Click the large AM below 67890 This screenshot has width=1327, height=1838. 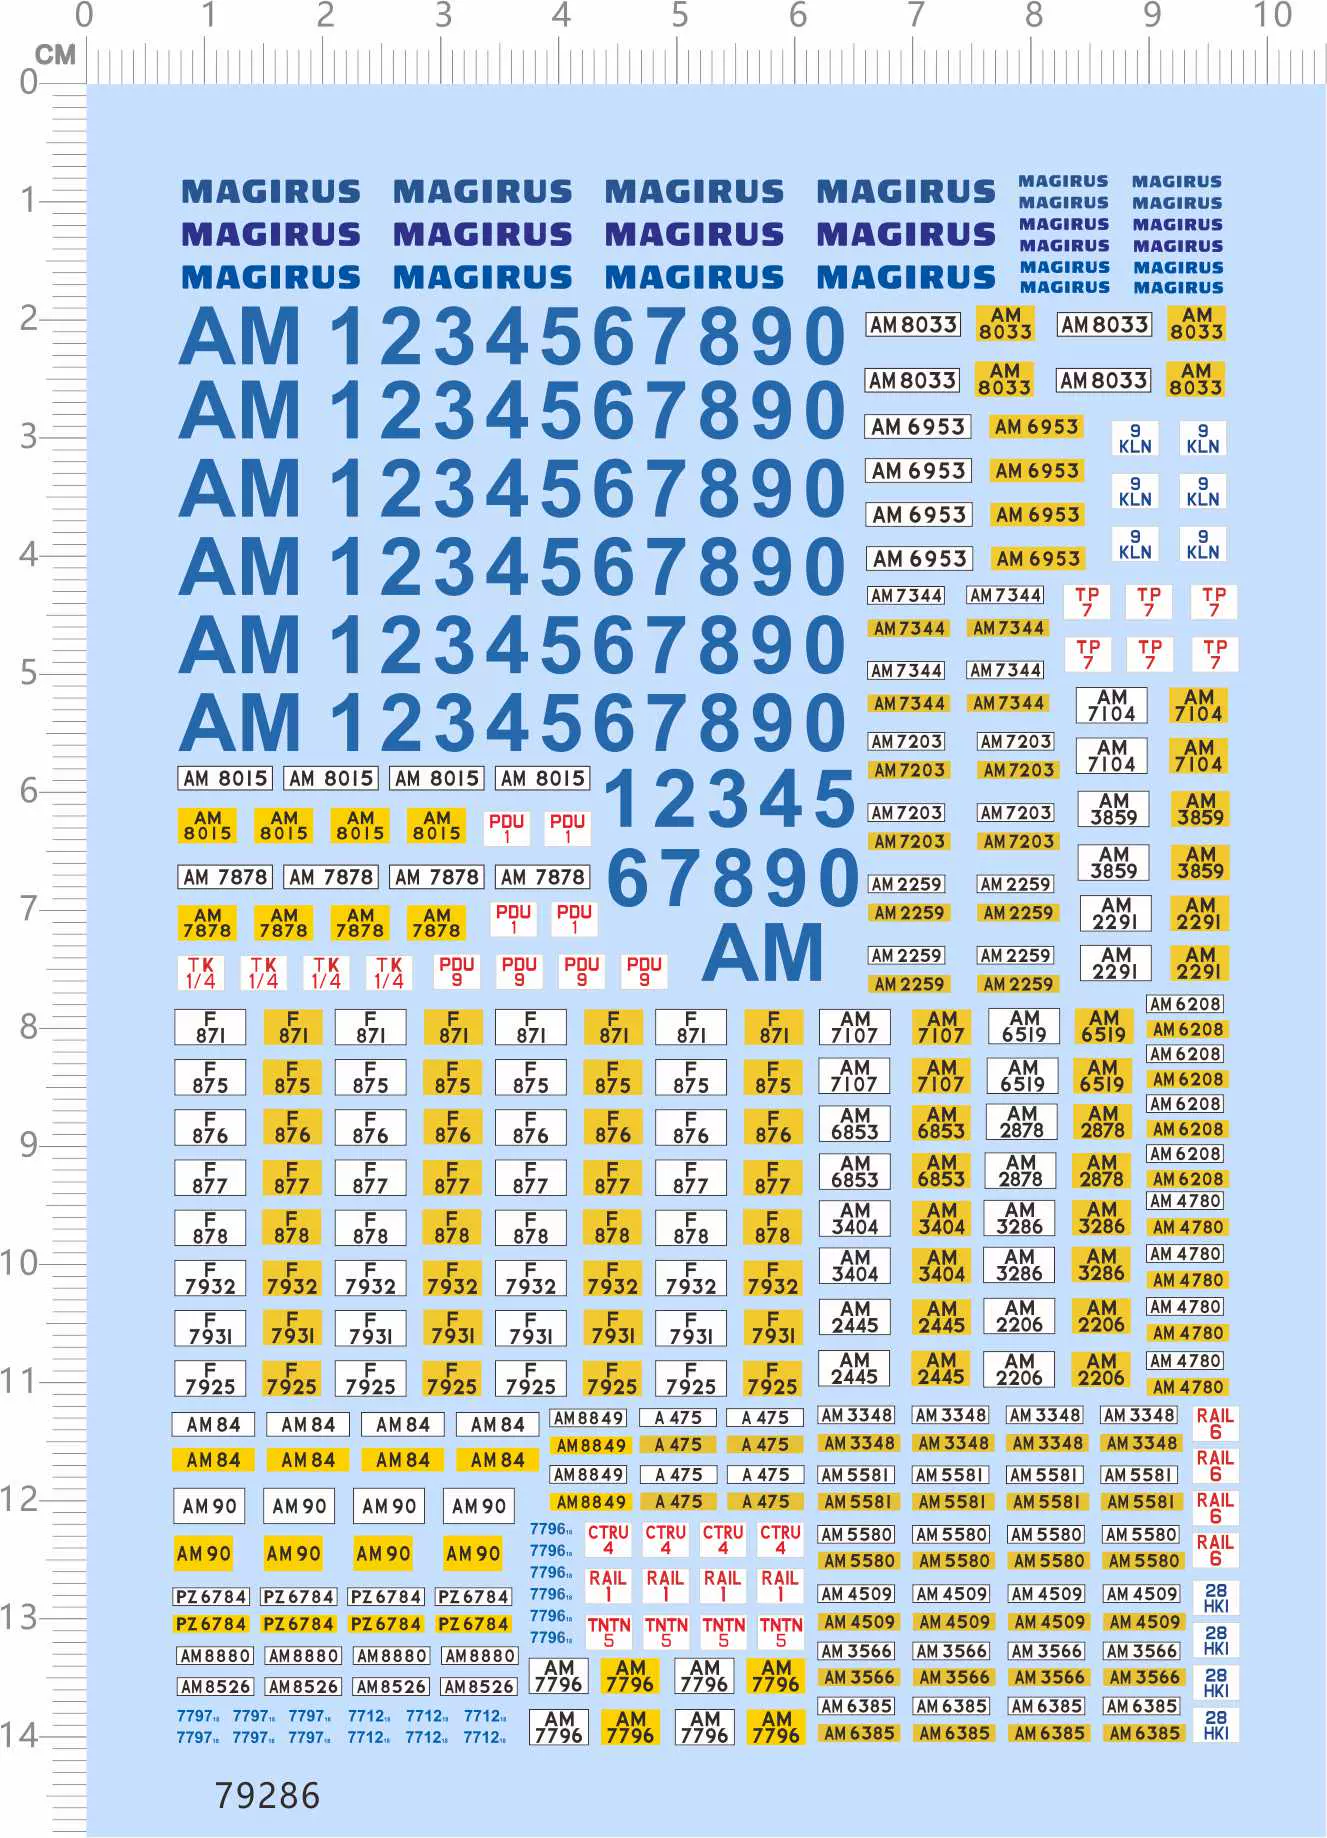763,953
